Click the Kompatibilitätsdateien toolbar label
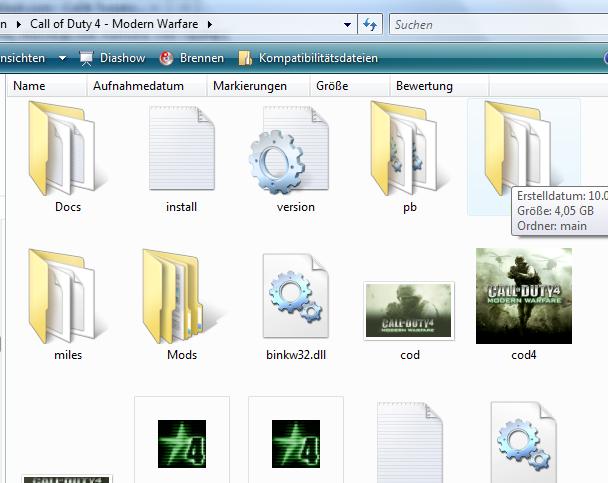 318,58
